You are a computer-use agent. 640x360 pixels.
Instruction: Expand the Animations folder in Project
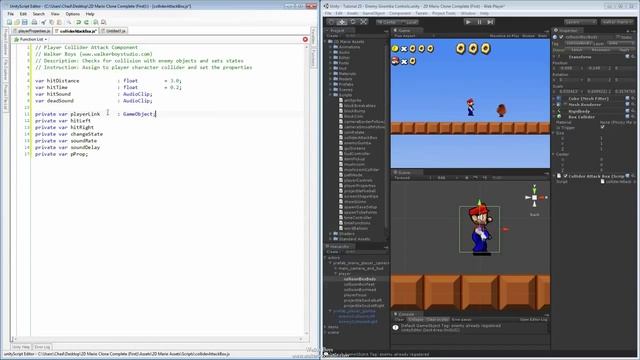330,47
